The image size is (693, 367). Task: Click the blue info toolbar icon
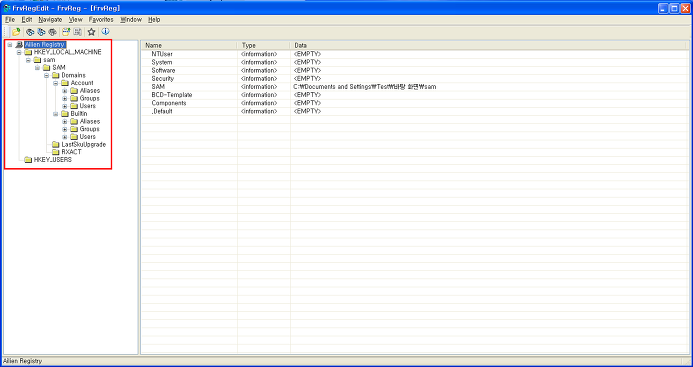point(105,32)
